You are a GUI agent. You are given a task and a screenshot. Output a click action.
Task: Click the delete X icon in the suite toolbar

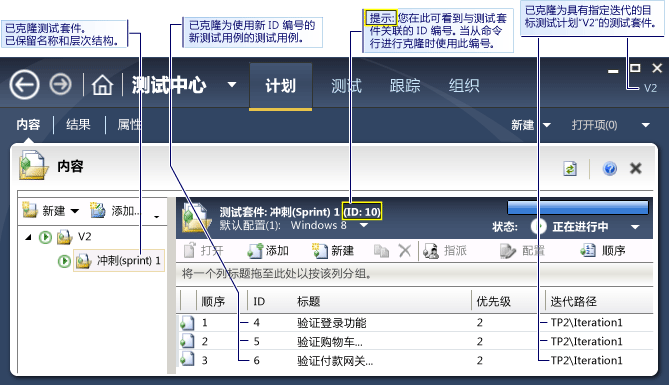coord(404,251)
